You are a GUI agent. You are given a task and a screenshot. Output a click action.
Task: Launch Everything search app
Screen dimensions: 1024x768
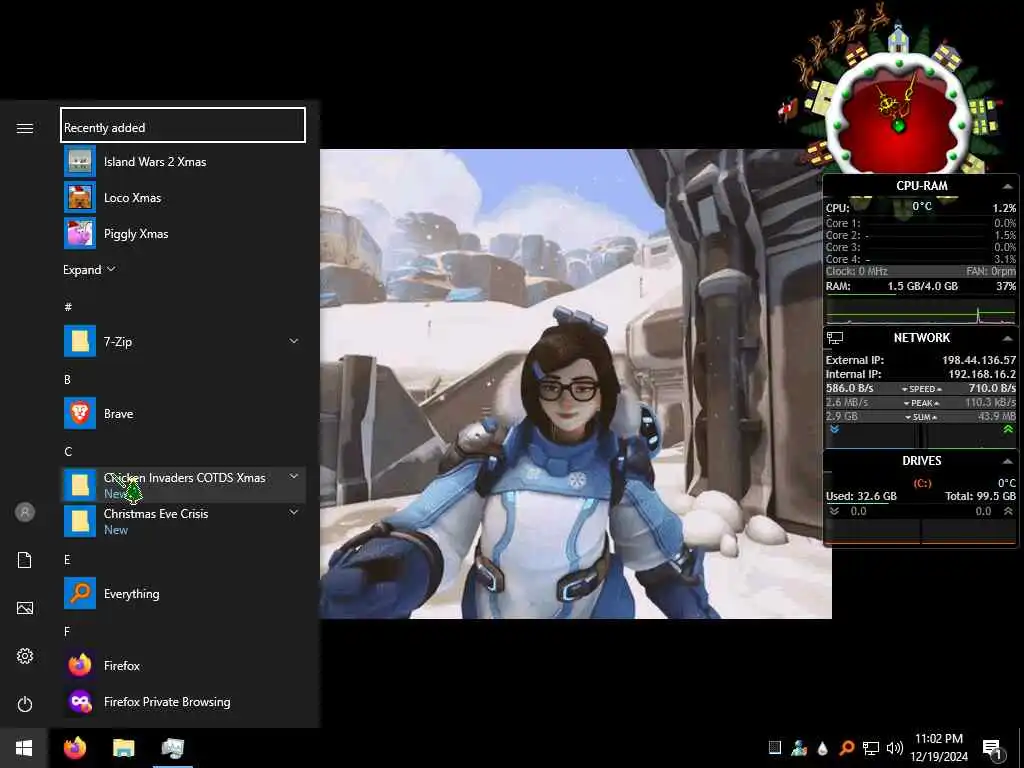tap(184, 594)
